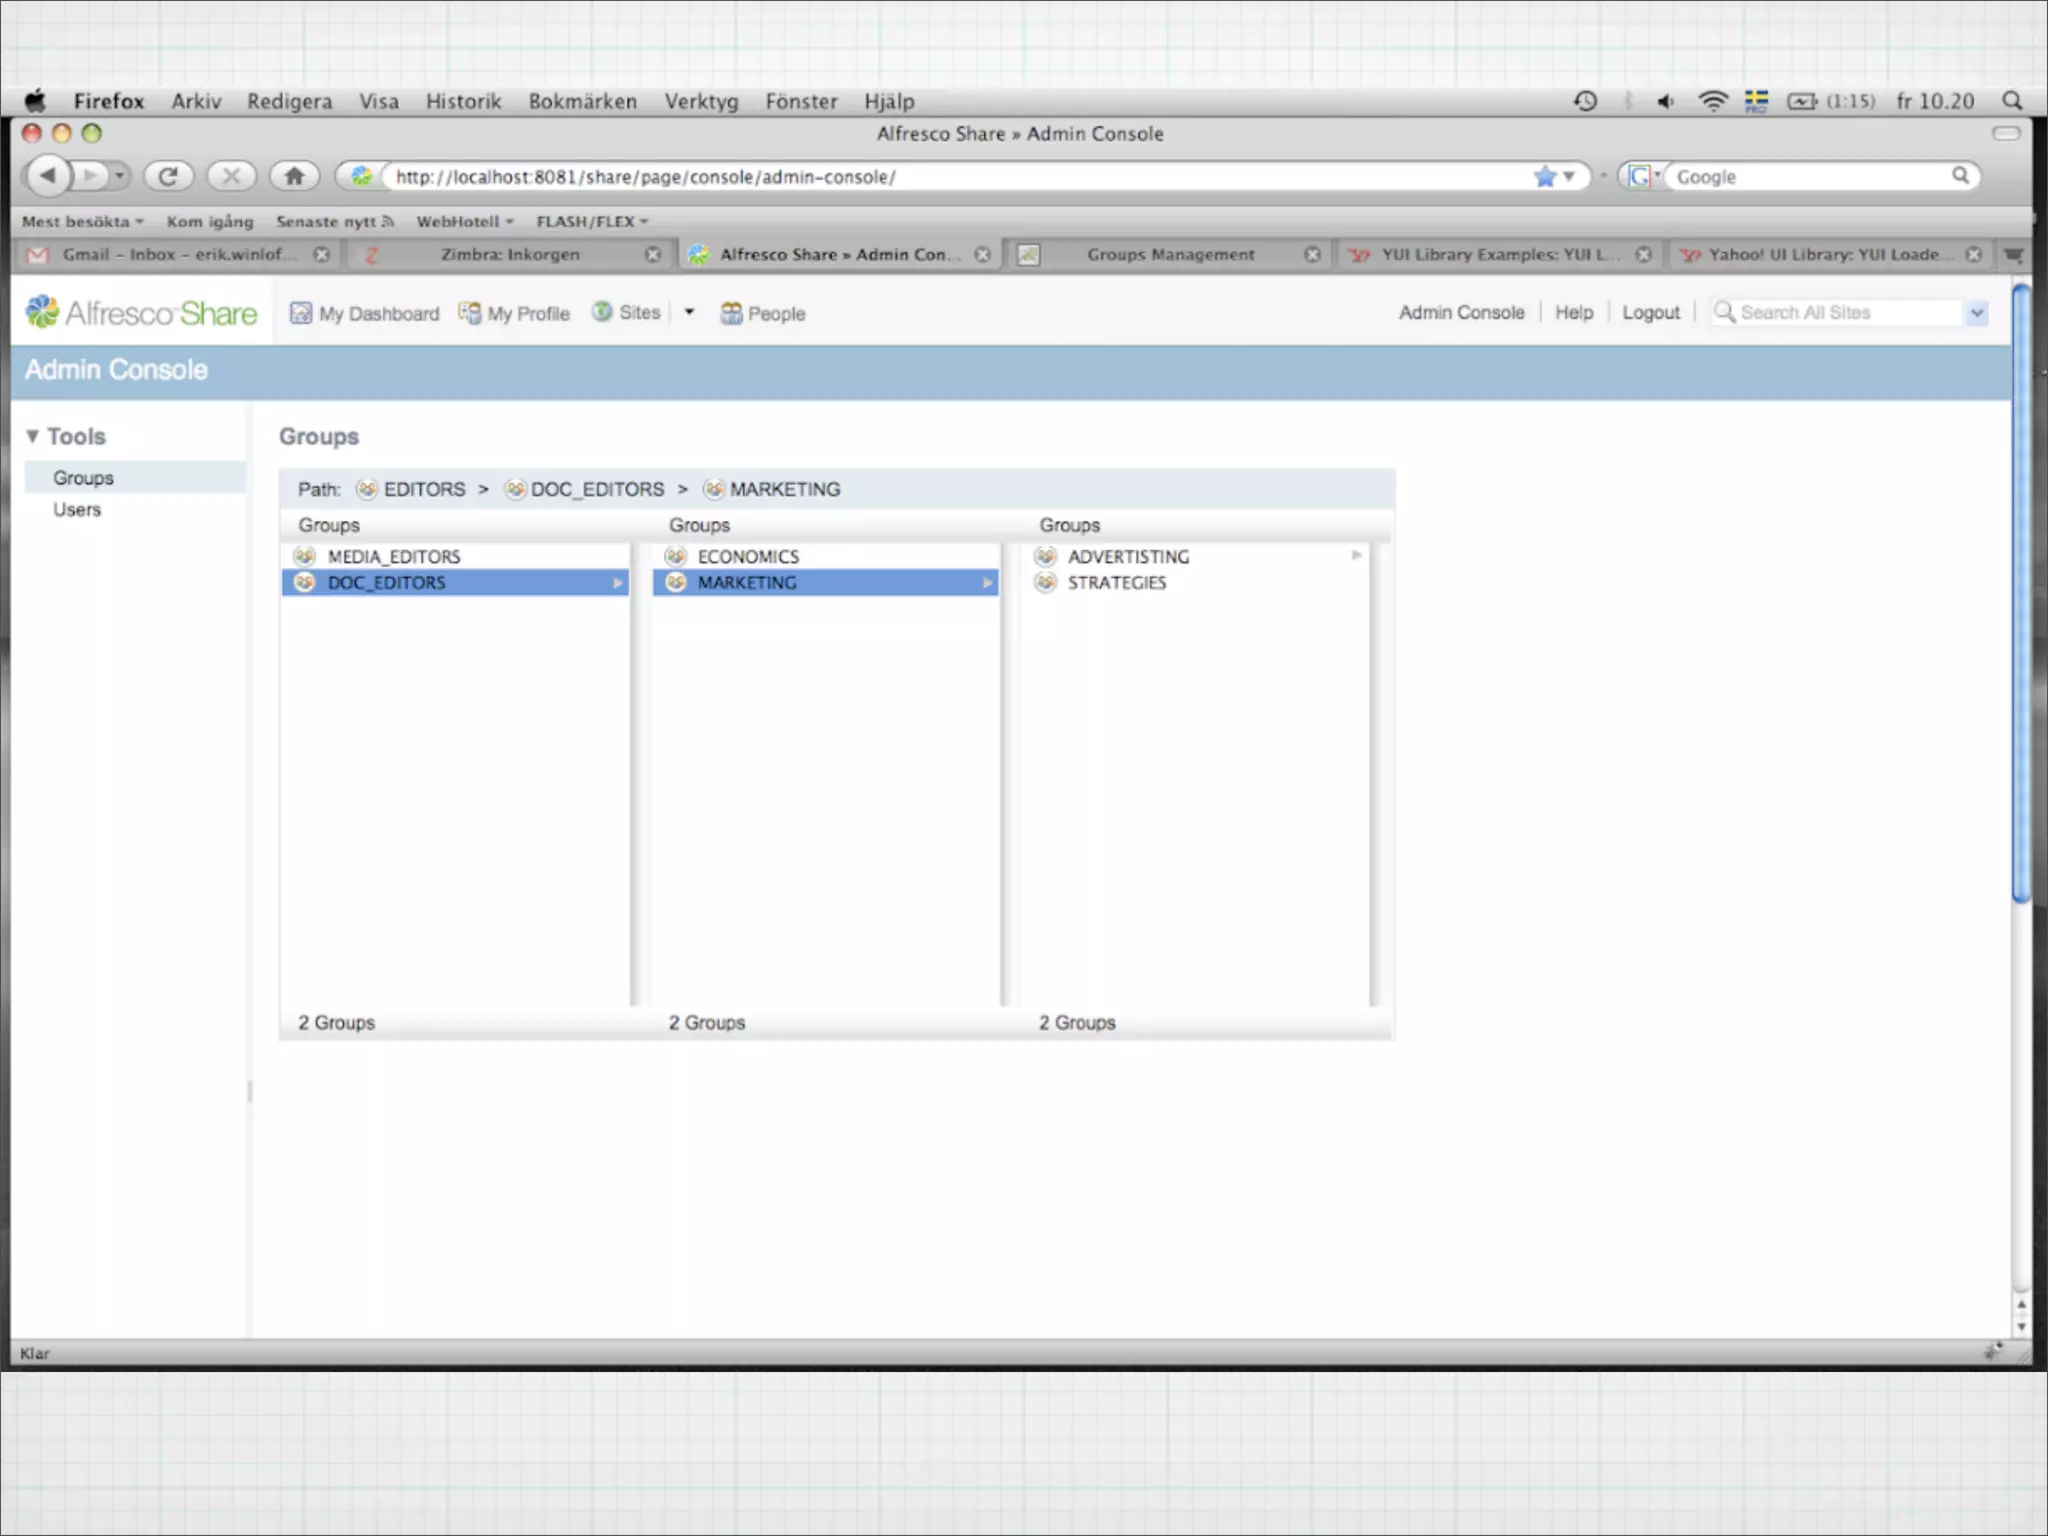This screenshot has width=2048, height=1536.
Task: Click the bookmark star in the address bar
Action: pos(1544,177)
